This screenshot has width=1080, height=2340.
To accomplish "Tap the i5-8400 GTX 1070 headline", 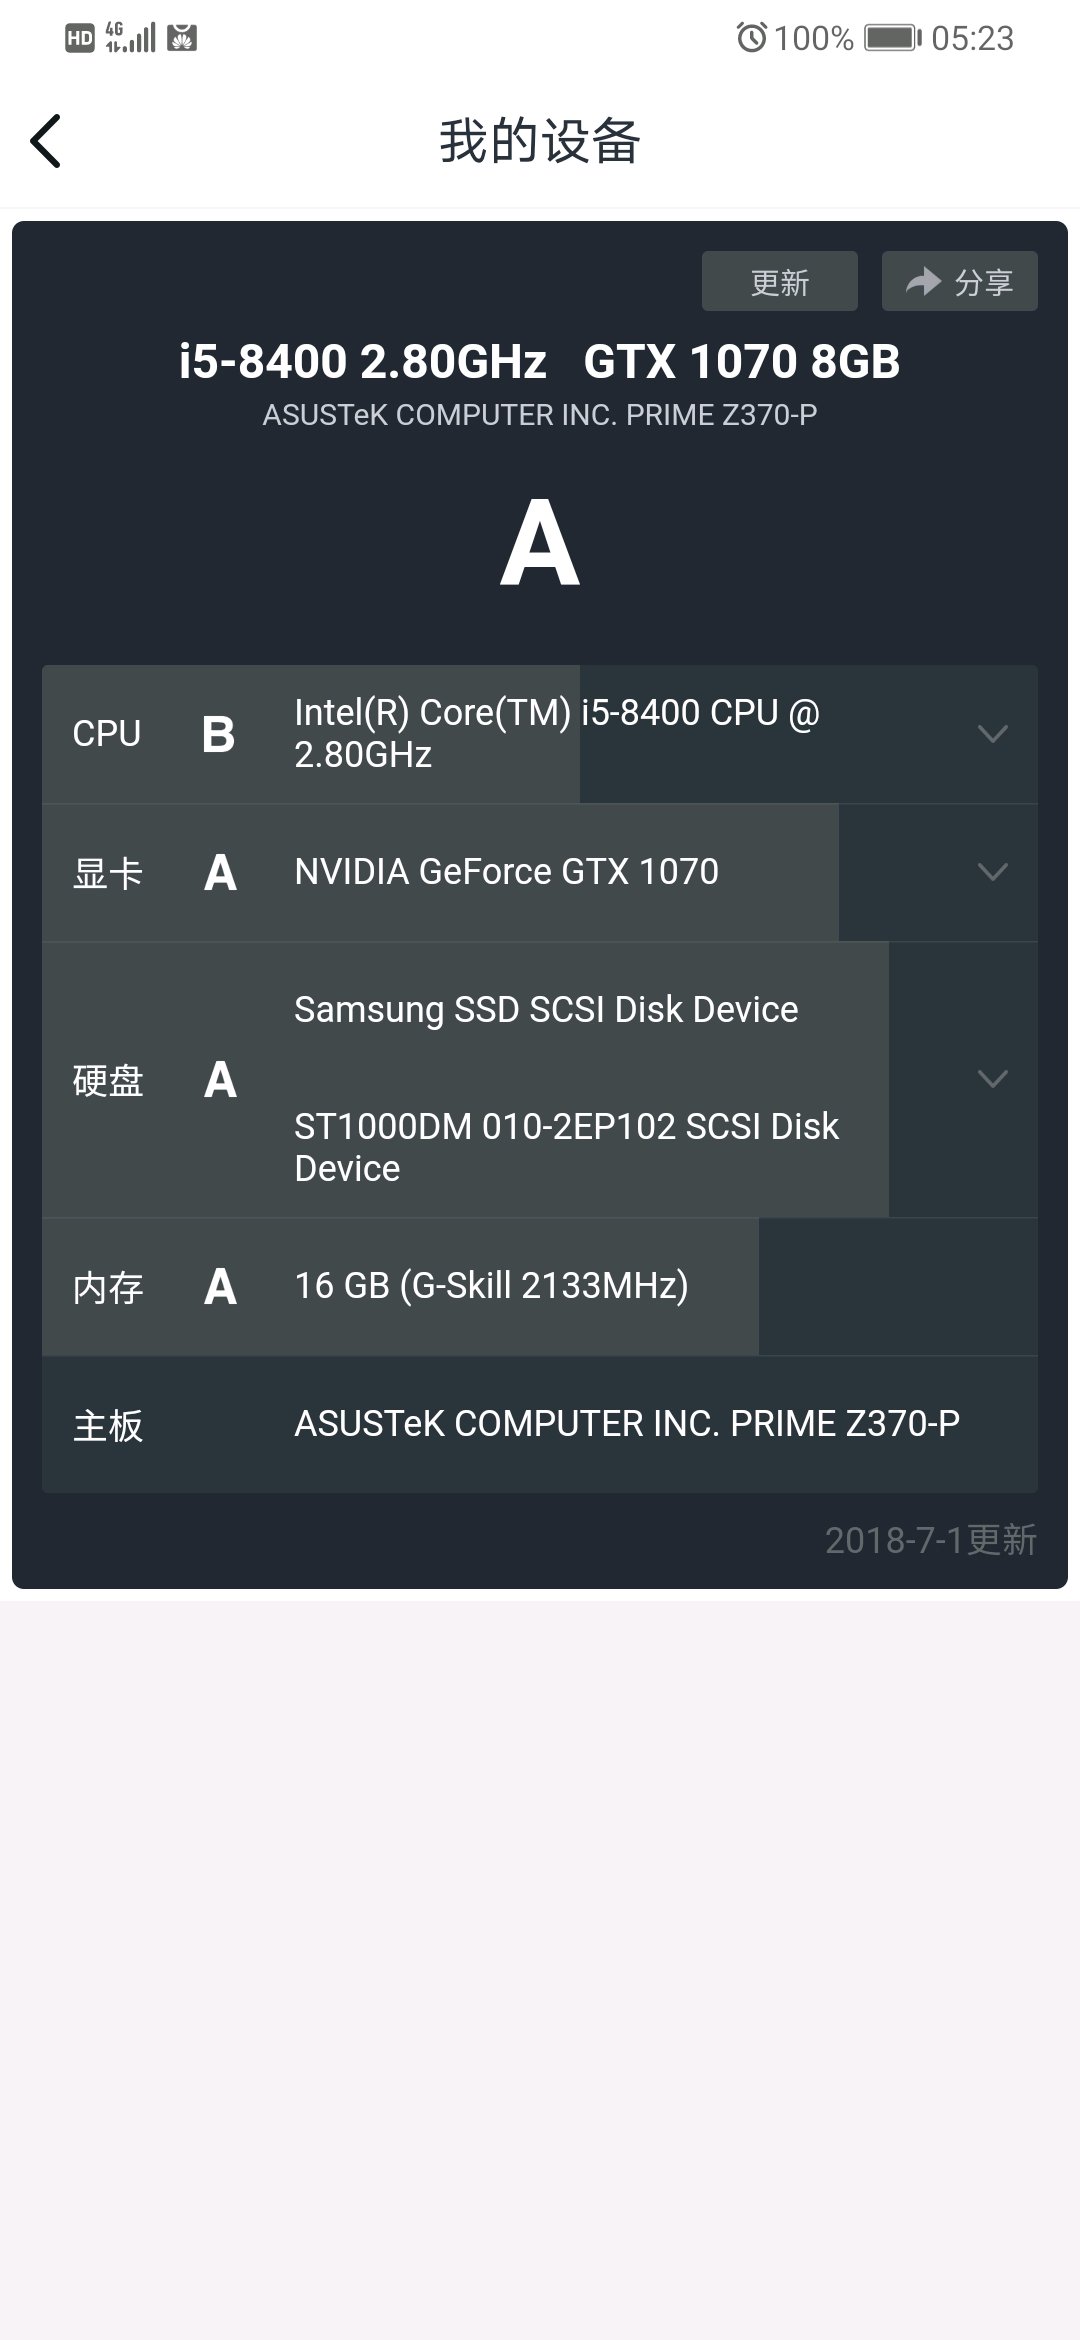I will (540, 361).
